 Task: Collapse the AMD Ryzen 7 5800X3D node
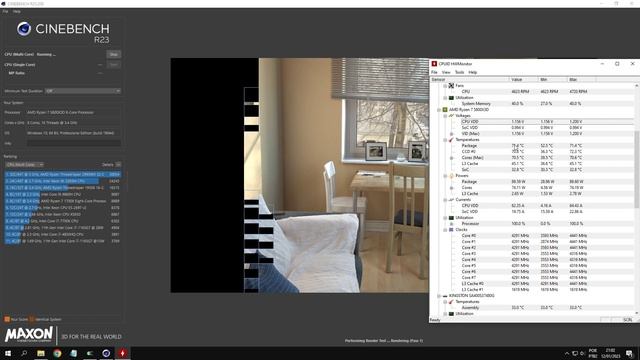439,110
